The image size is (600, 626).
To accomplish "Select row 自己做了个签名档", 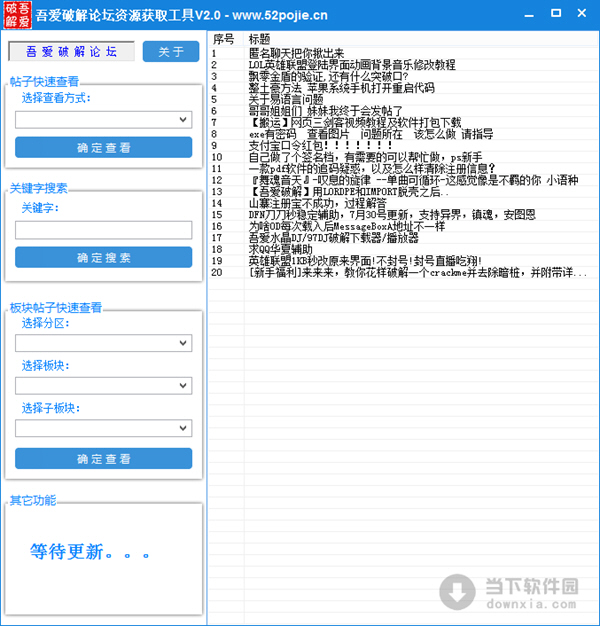I will pos(403,157).
